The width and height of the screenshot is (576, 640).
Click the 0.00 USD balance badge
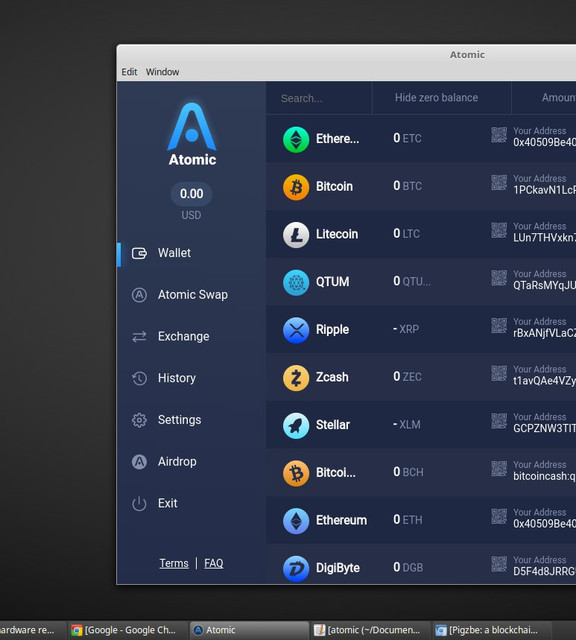pyautogui.click(x=191, y=194)
